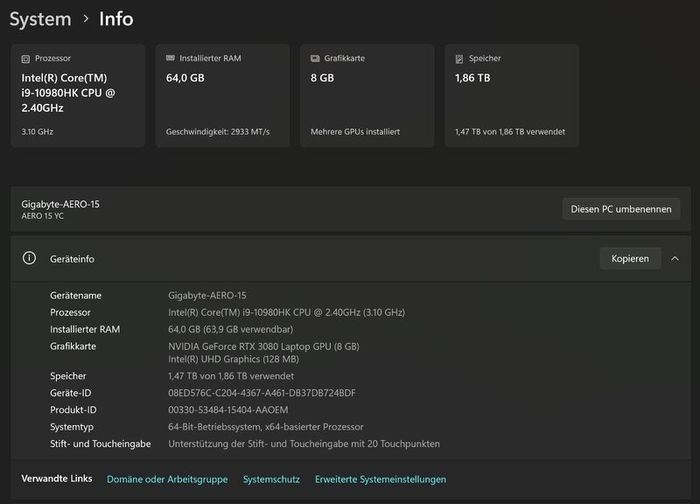The width and height of the screenshot is (700, 504).
Task: Open the Prozessor summary card
Action: 78,95
